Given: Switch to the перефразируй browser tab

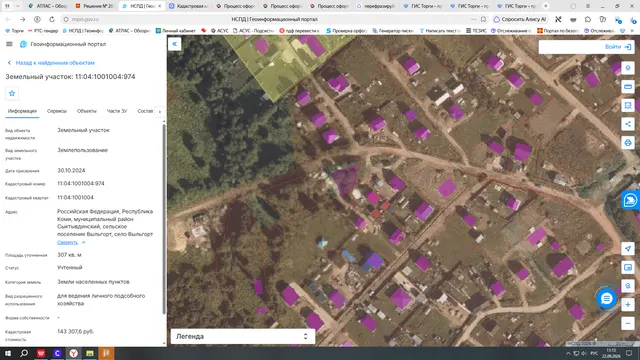Looking at the screenshot, I should pyautogui.click(x=376, y=6).
